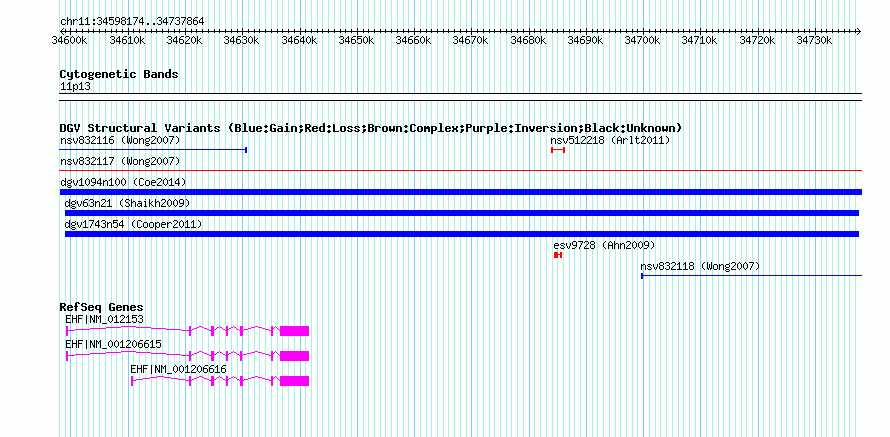Click the dgv63n21 (Shaikh2009) label
This screenshot has height=437, width=890.
[x=127, y=203]
